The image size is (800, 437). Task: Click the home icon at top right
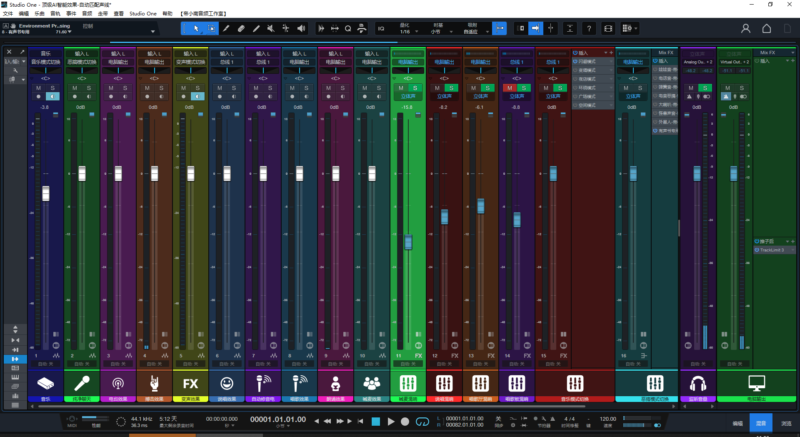767,29
